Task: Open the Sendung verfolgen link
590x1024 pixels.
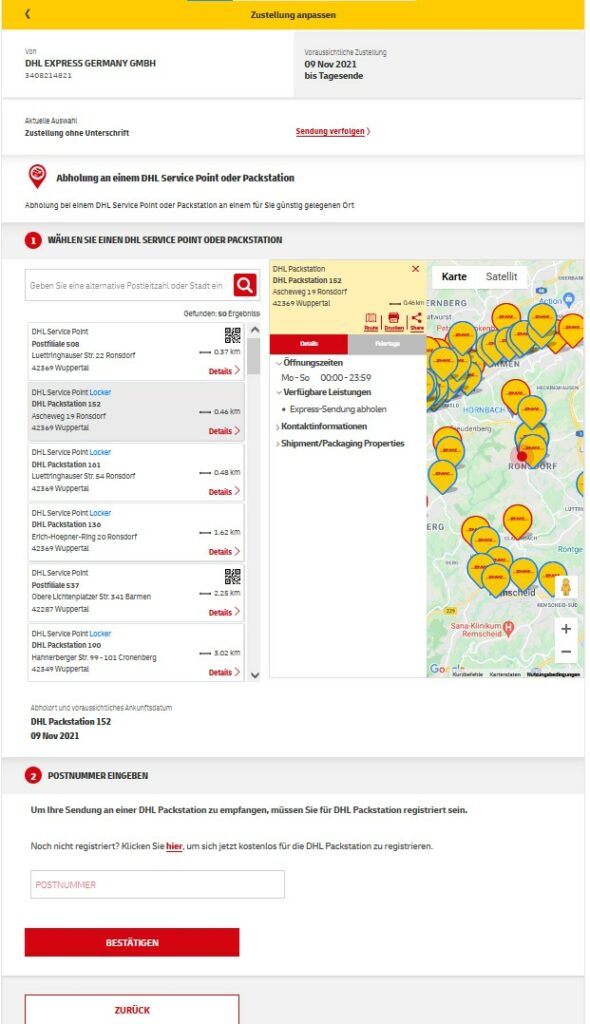Action: pos(333,131)
